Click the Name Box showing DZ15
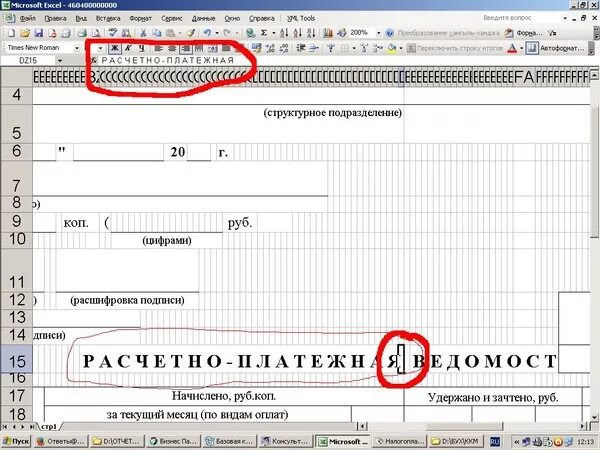 (28, 60)
